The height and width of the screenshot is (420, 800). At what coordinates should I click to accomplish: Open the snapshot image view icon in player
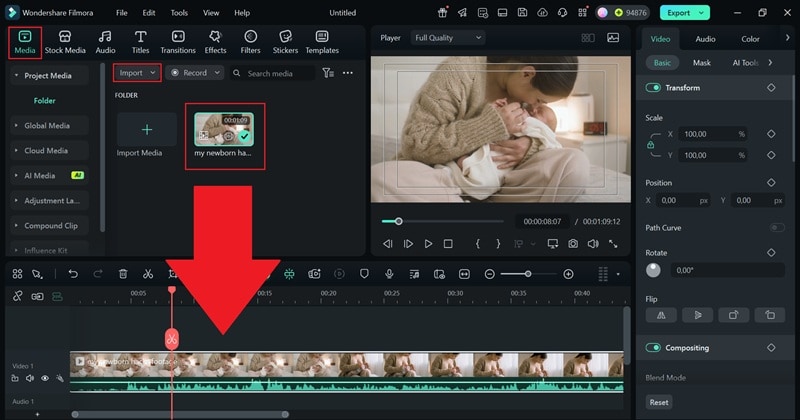613,38
